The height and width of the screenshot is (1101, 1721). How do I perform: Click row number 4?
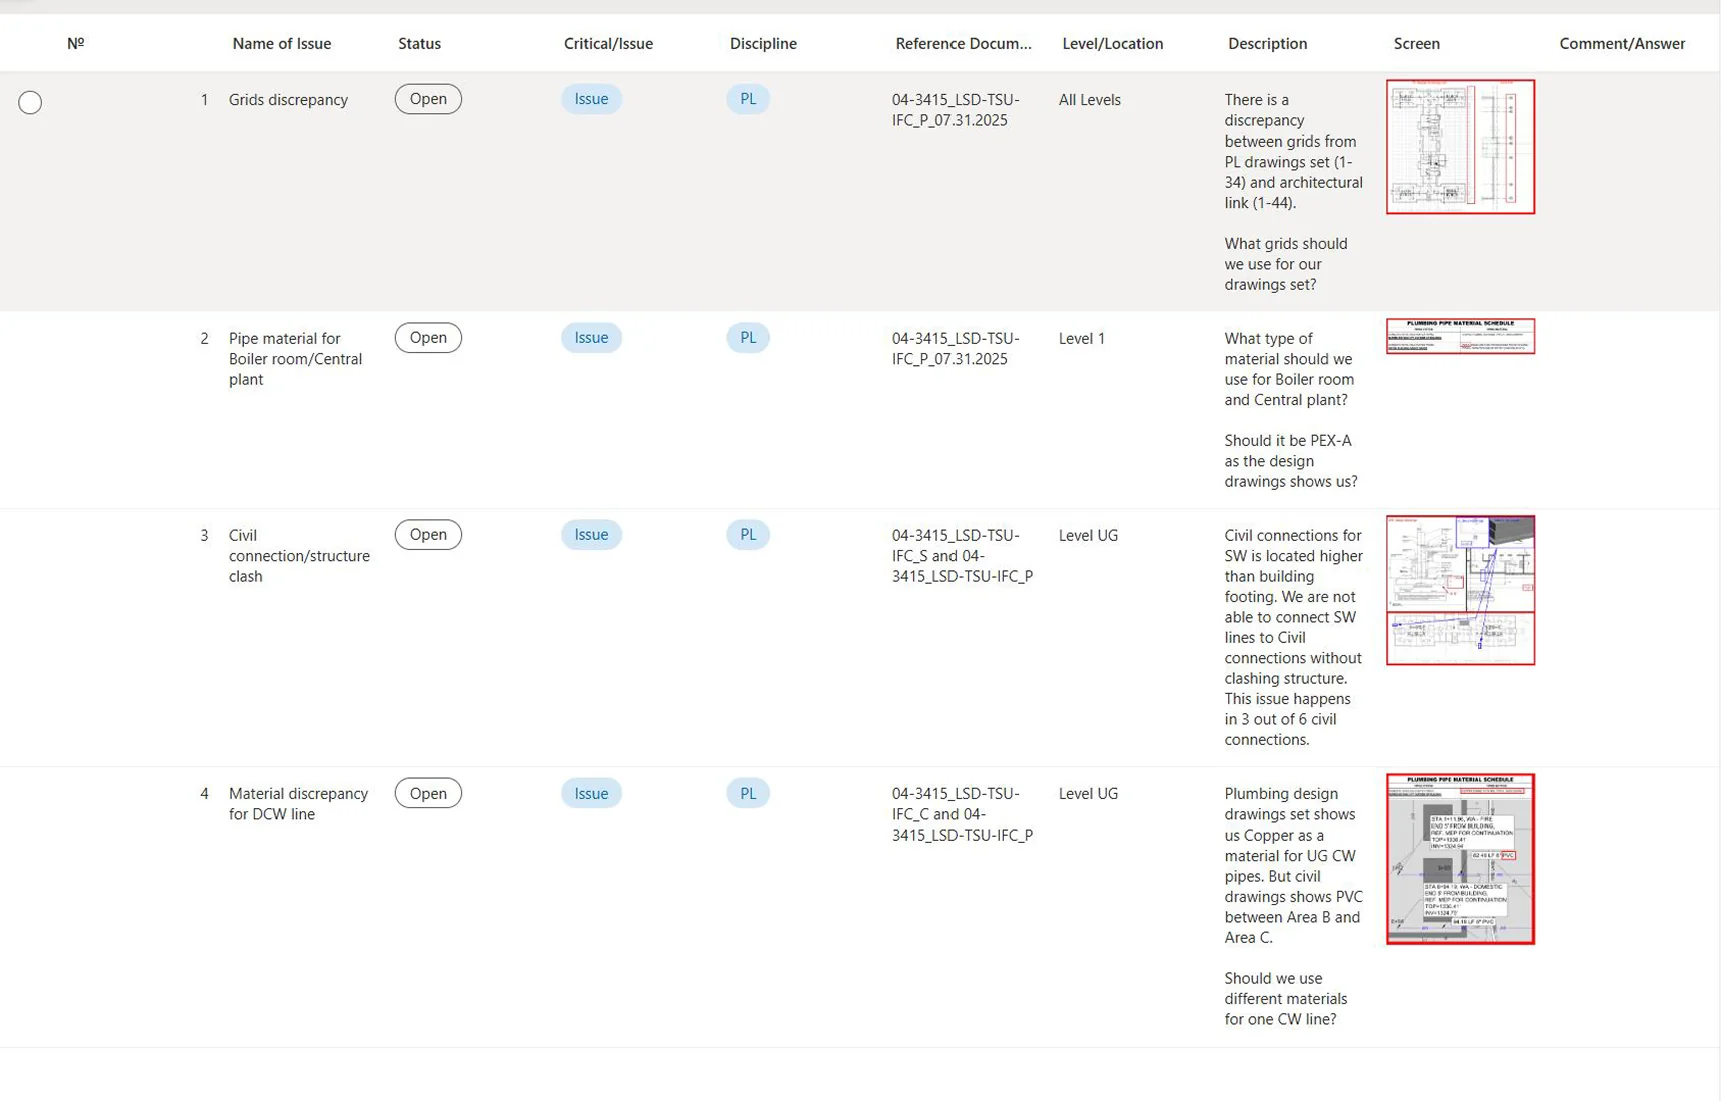(204, 794)
